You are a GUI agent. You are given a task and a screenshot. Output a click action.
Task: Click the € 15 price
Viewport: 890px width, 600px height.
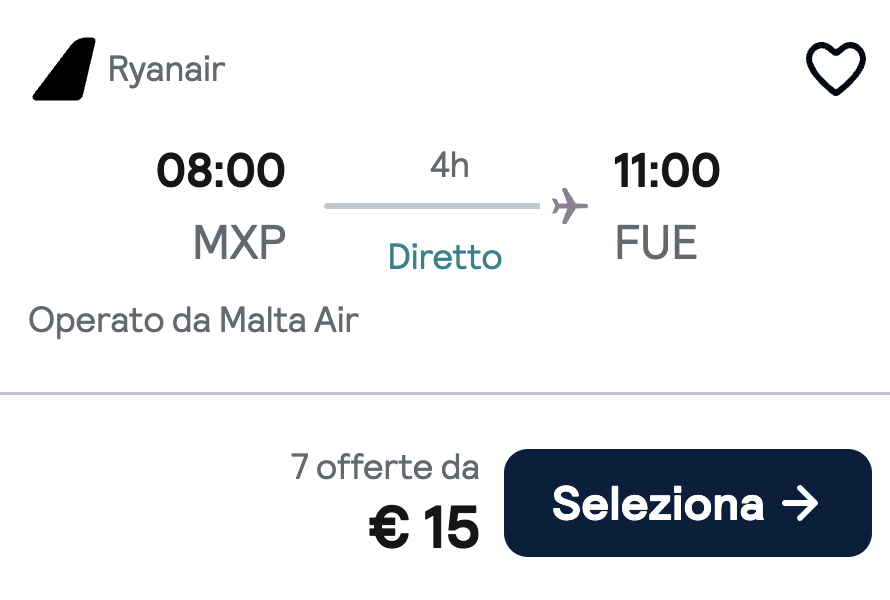(424, 527)
